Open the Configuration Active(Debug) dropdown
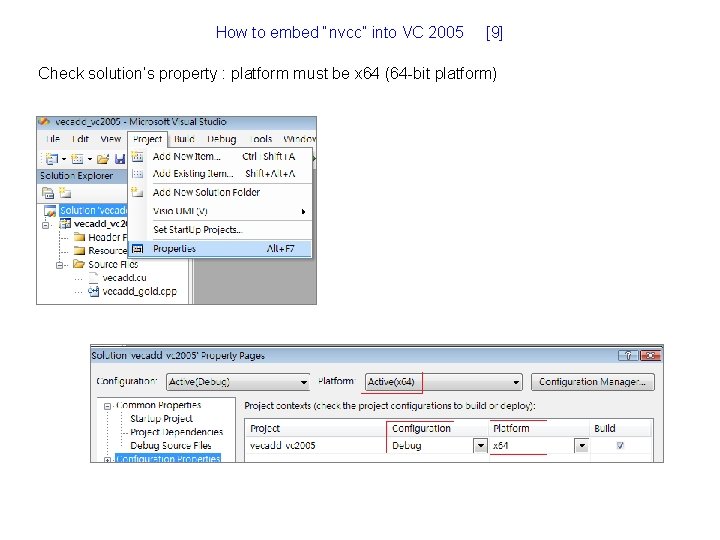This screenshot has height=540, width=720. point(304,382)
